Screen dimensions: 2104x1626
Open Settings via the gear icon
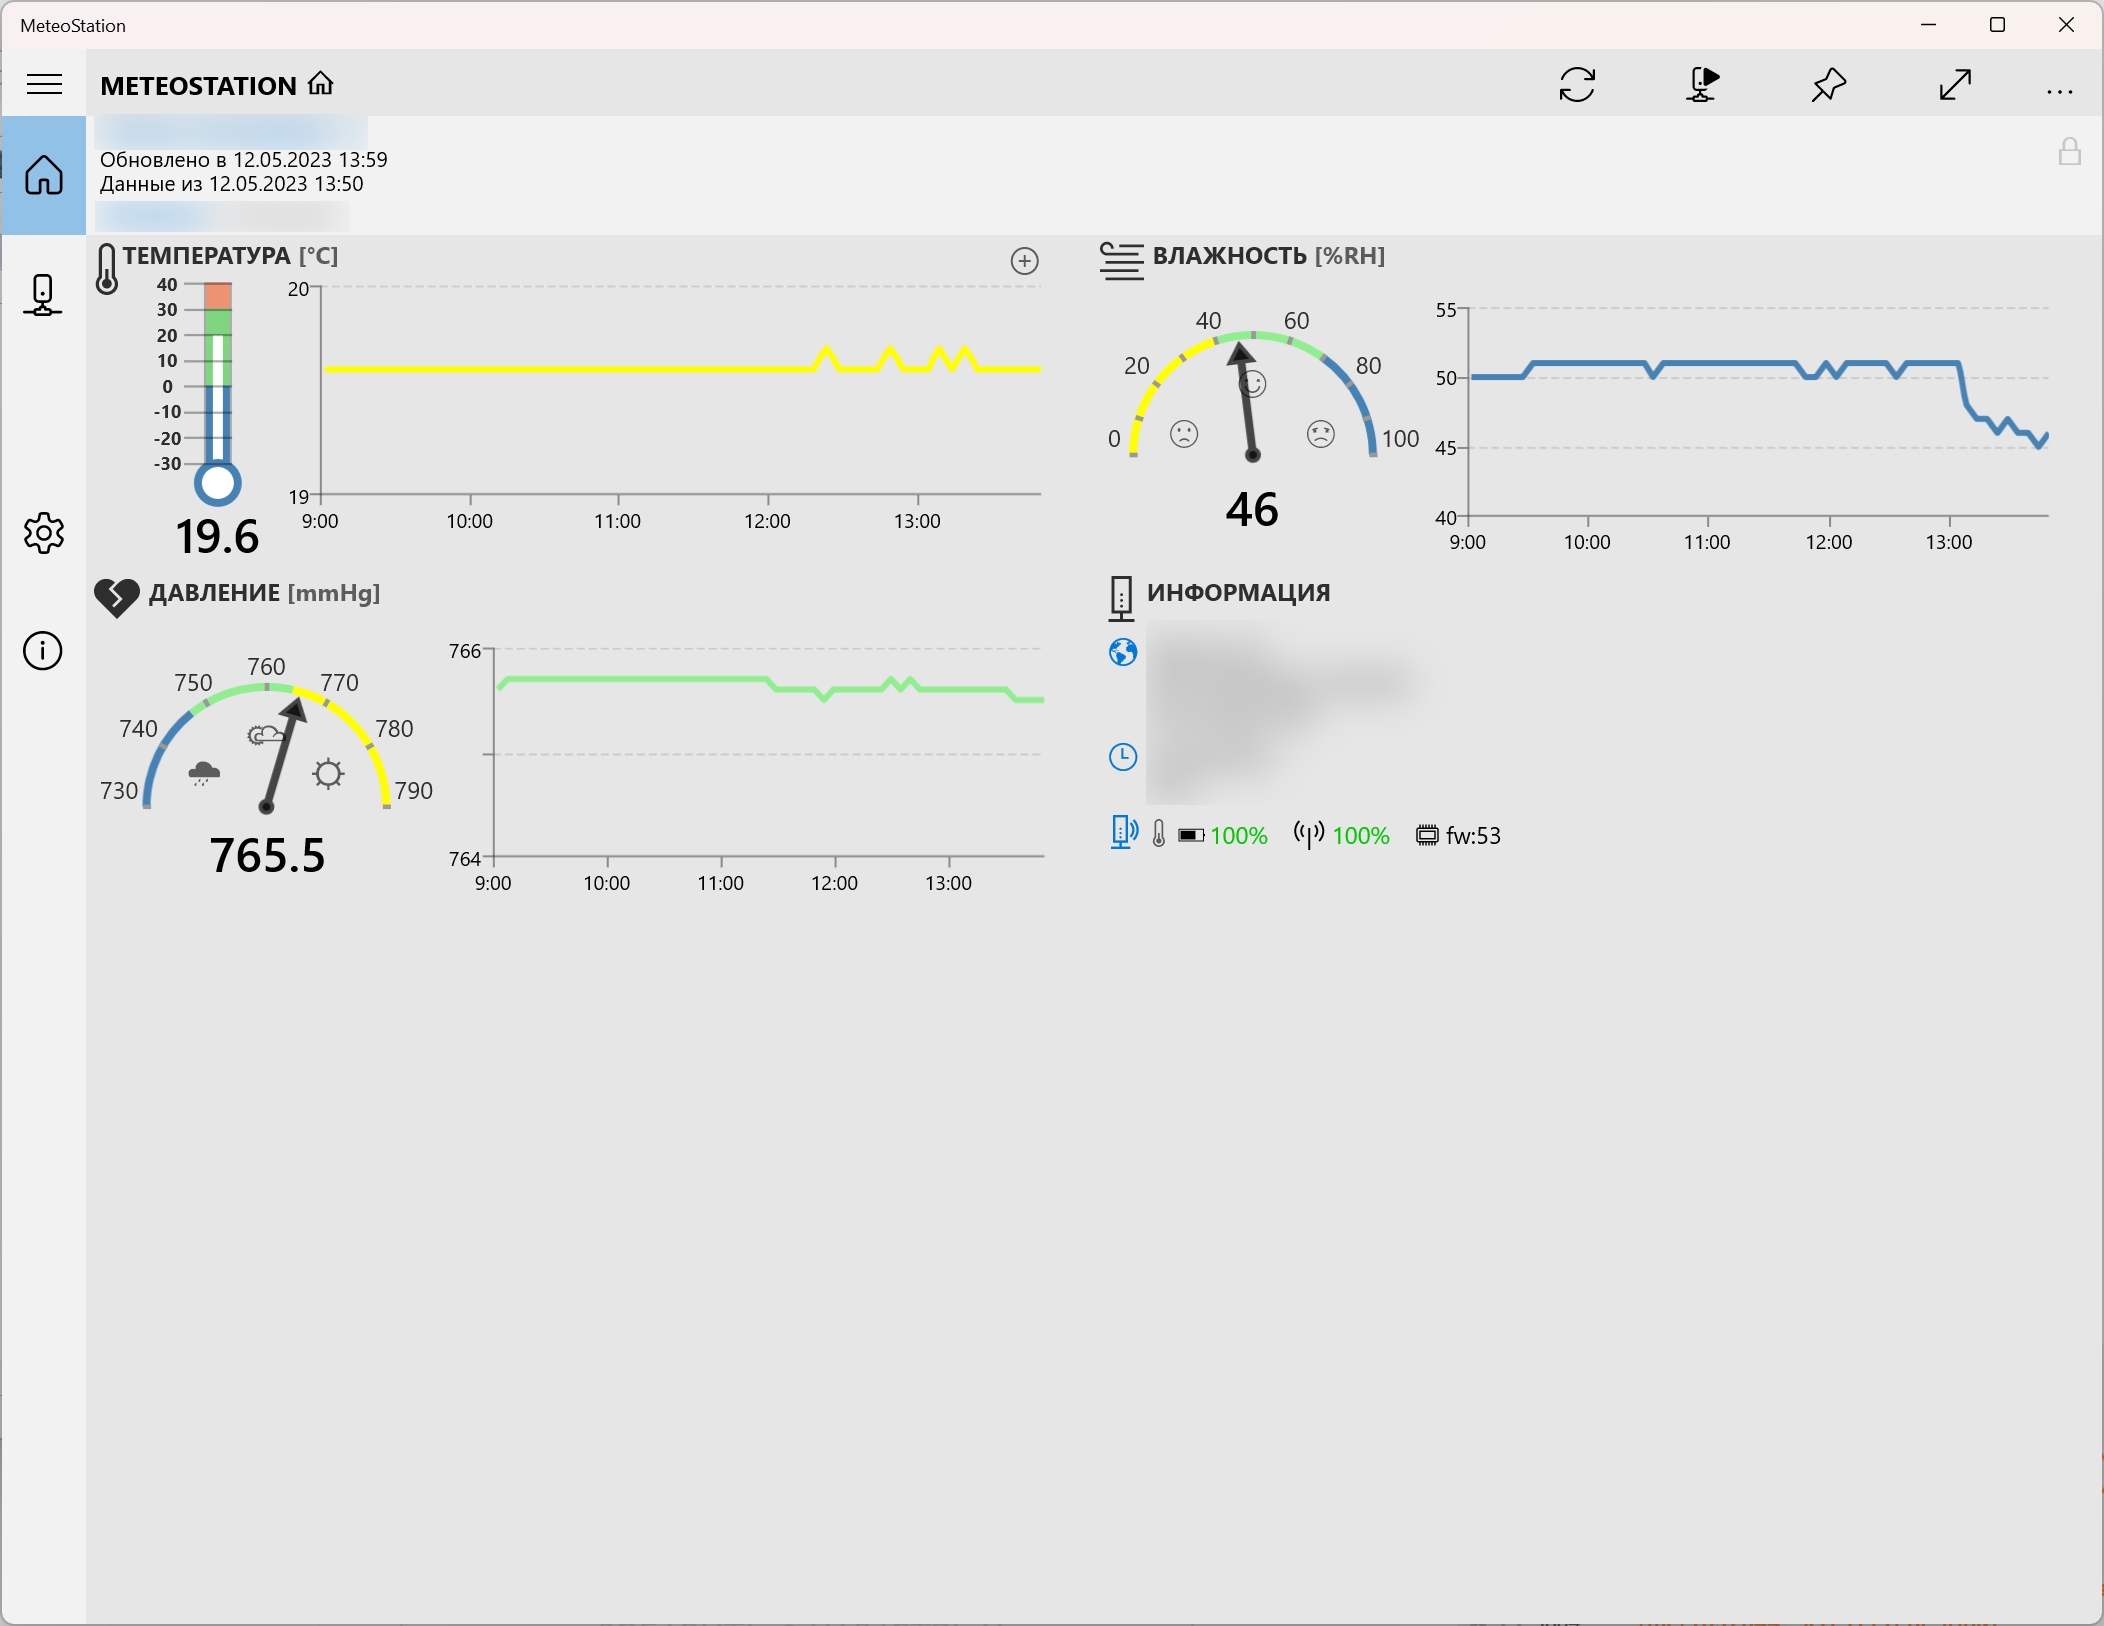(44, 533)
